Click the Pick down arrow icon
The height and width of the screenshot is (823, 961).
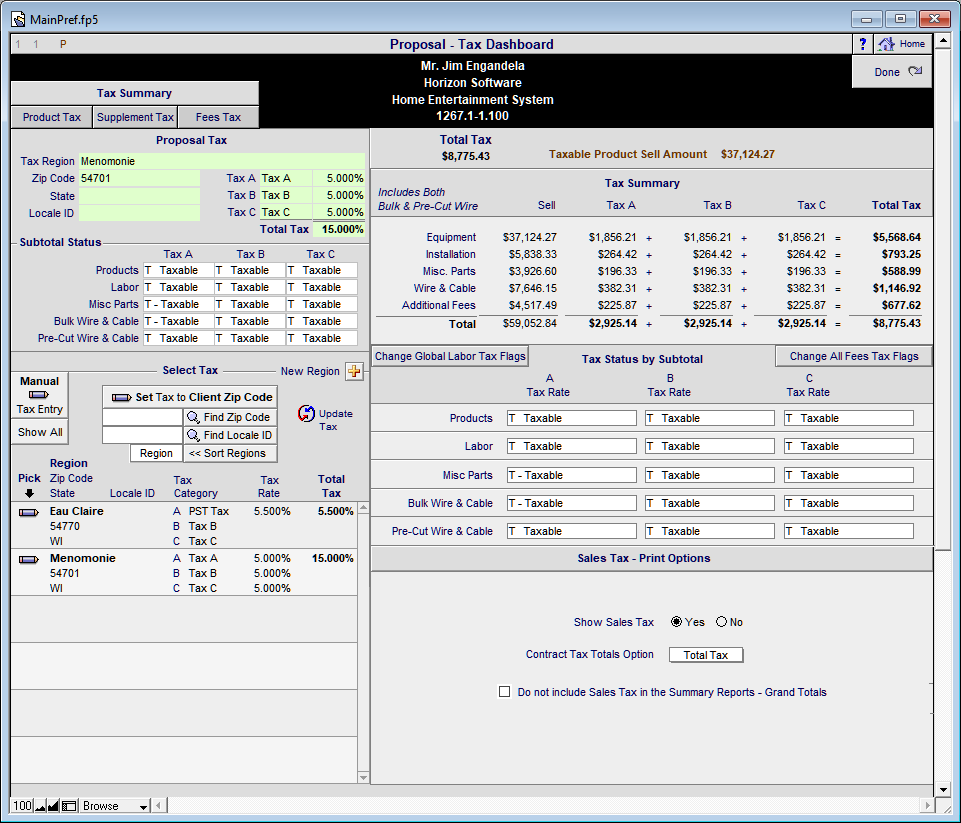(x=29, y=493)
